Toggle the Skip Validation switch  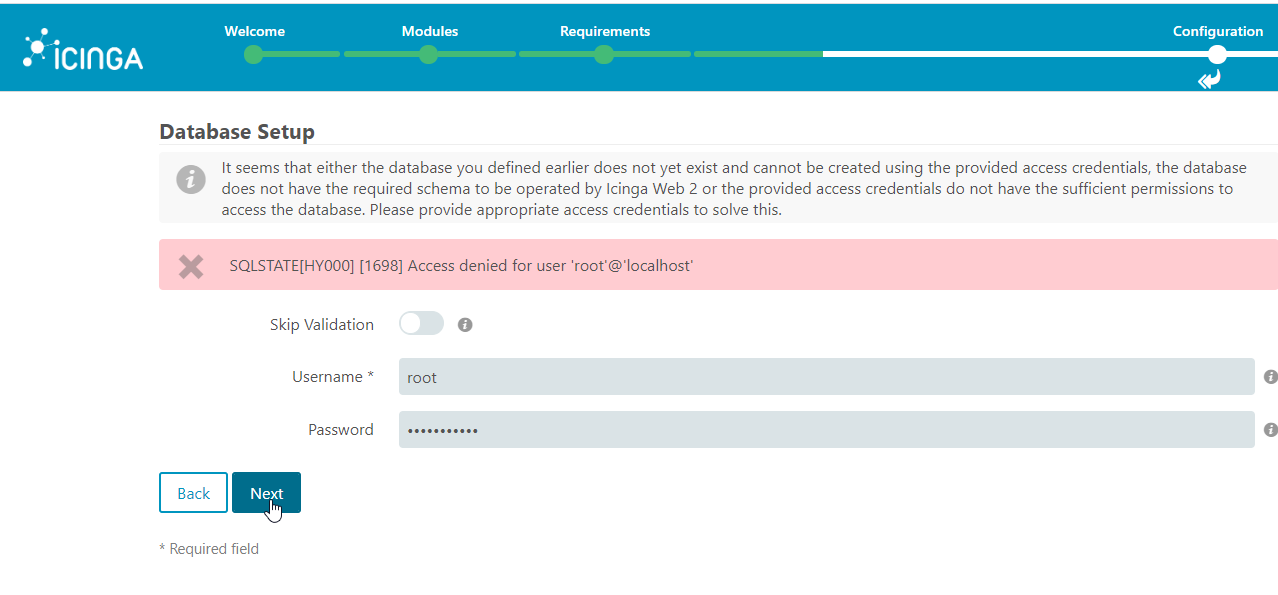tap(421, 323)
